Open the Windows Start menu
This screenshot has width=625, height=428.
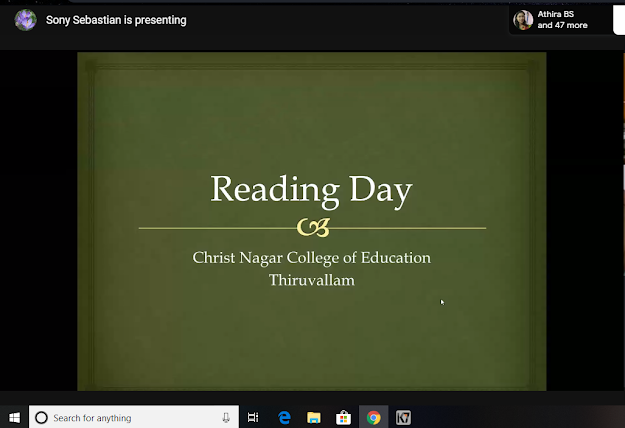pos(14,417)
